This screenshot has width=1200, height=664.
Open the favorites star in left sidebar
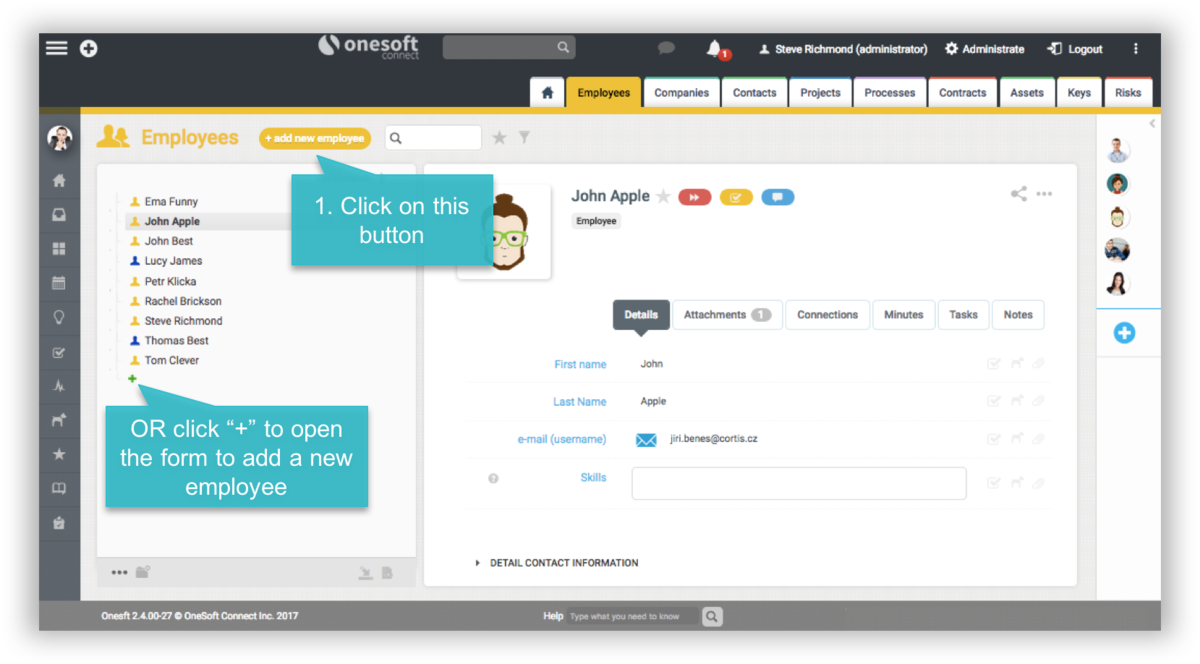coord(59,454)
